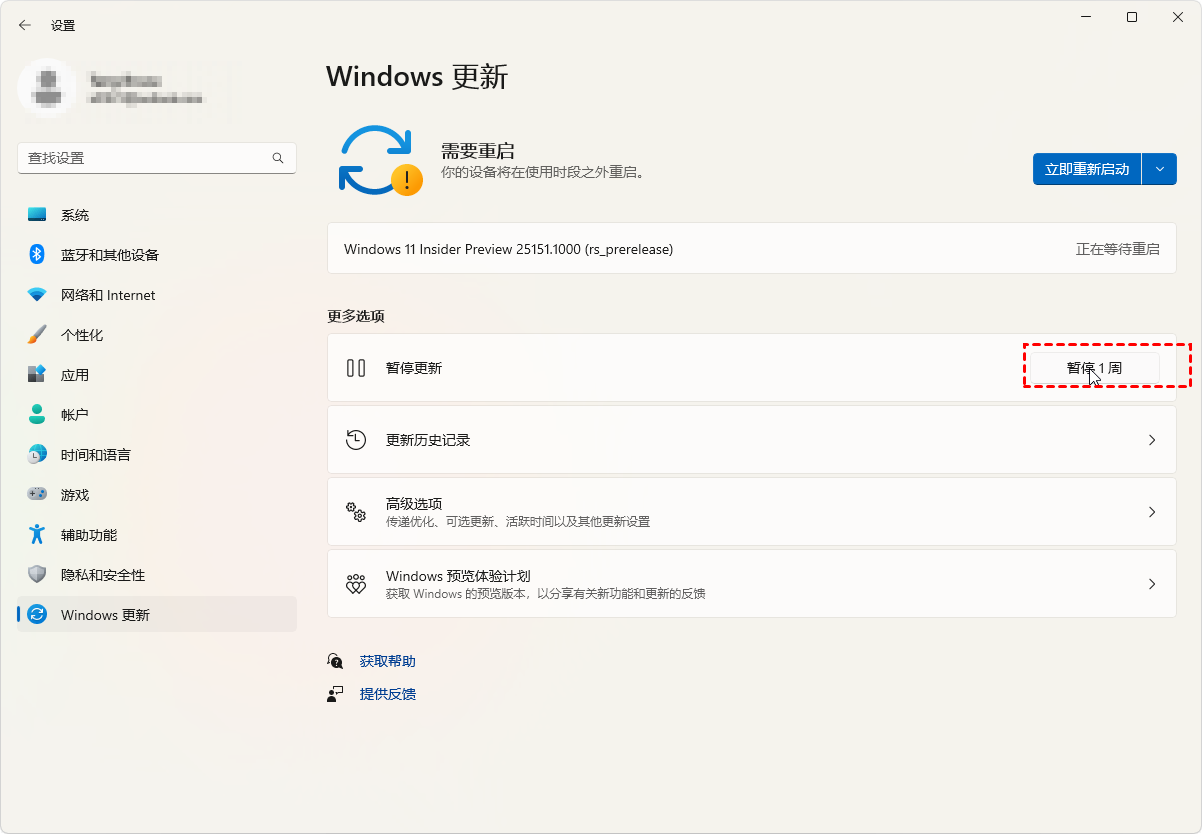Viewport: 1202px width, 834px height.
Task: Open the 帐户 settings page
Action: pos(75,415)
